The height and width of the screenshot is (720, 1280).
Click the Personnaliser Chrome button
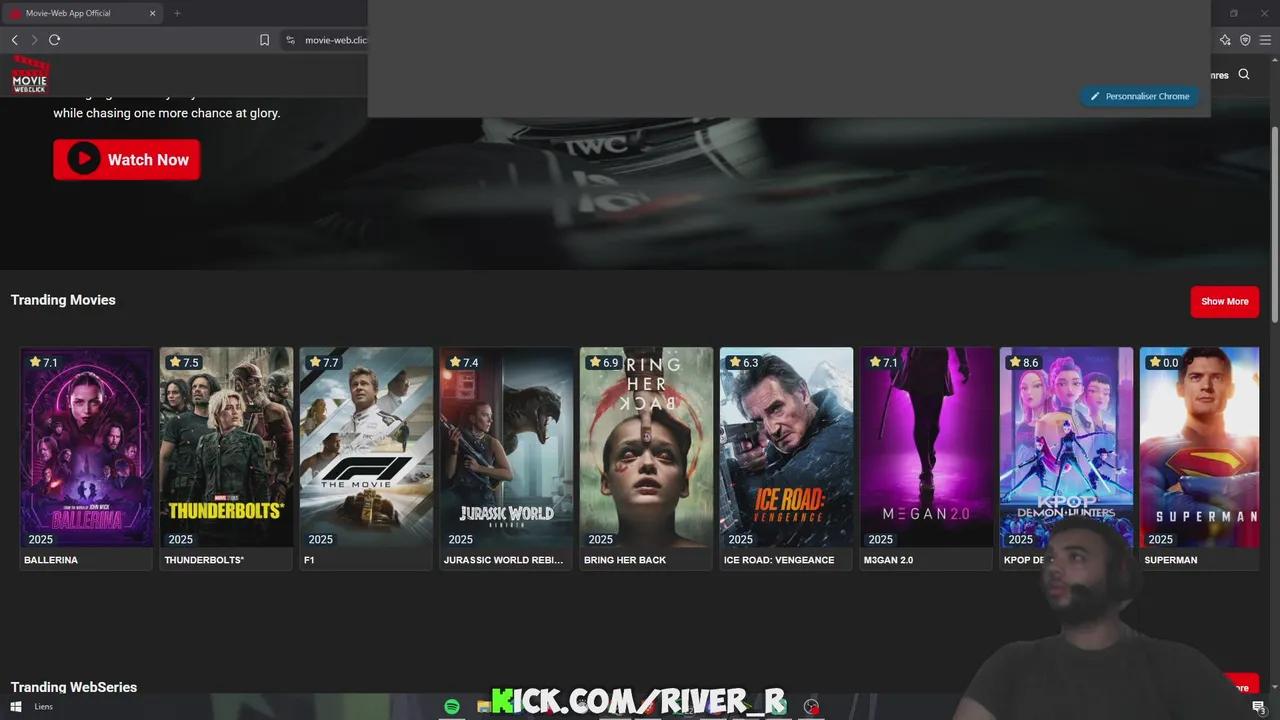1139,96
